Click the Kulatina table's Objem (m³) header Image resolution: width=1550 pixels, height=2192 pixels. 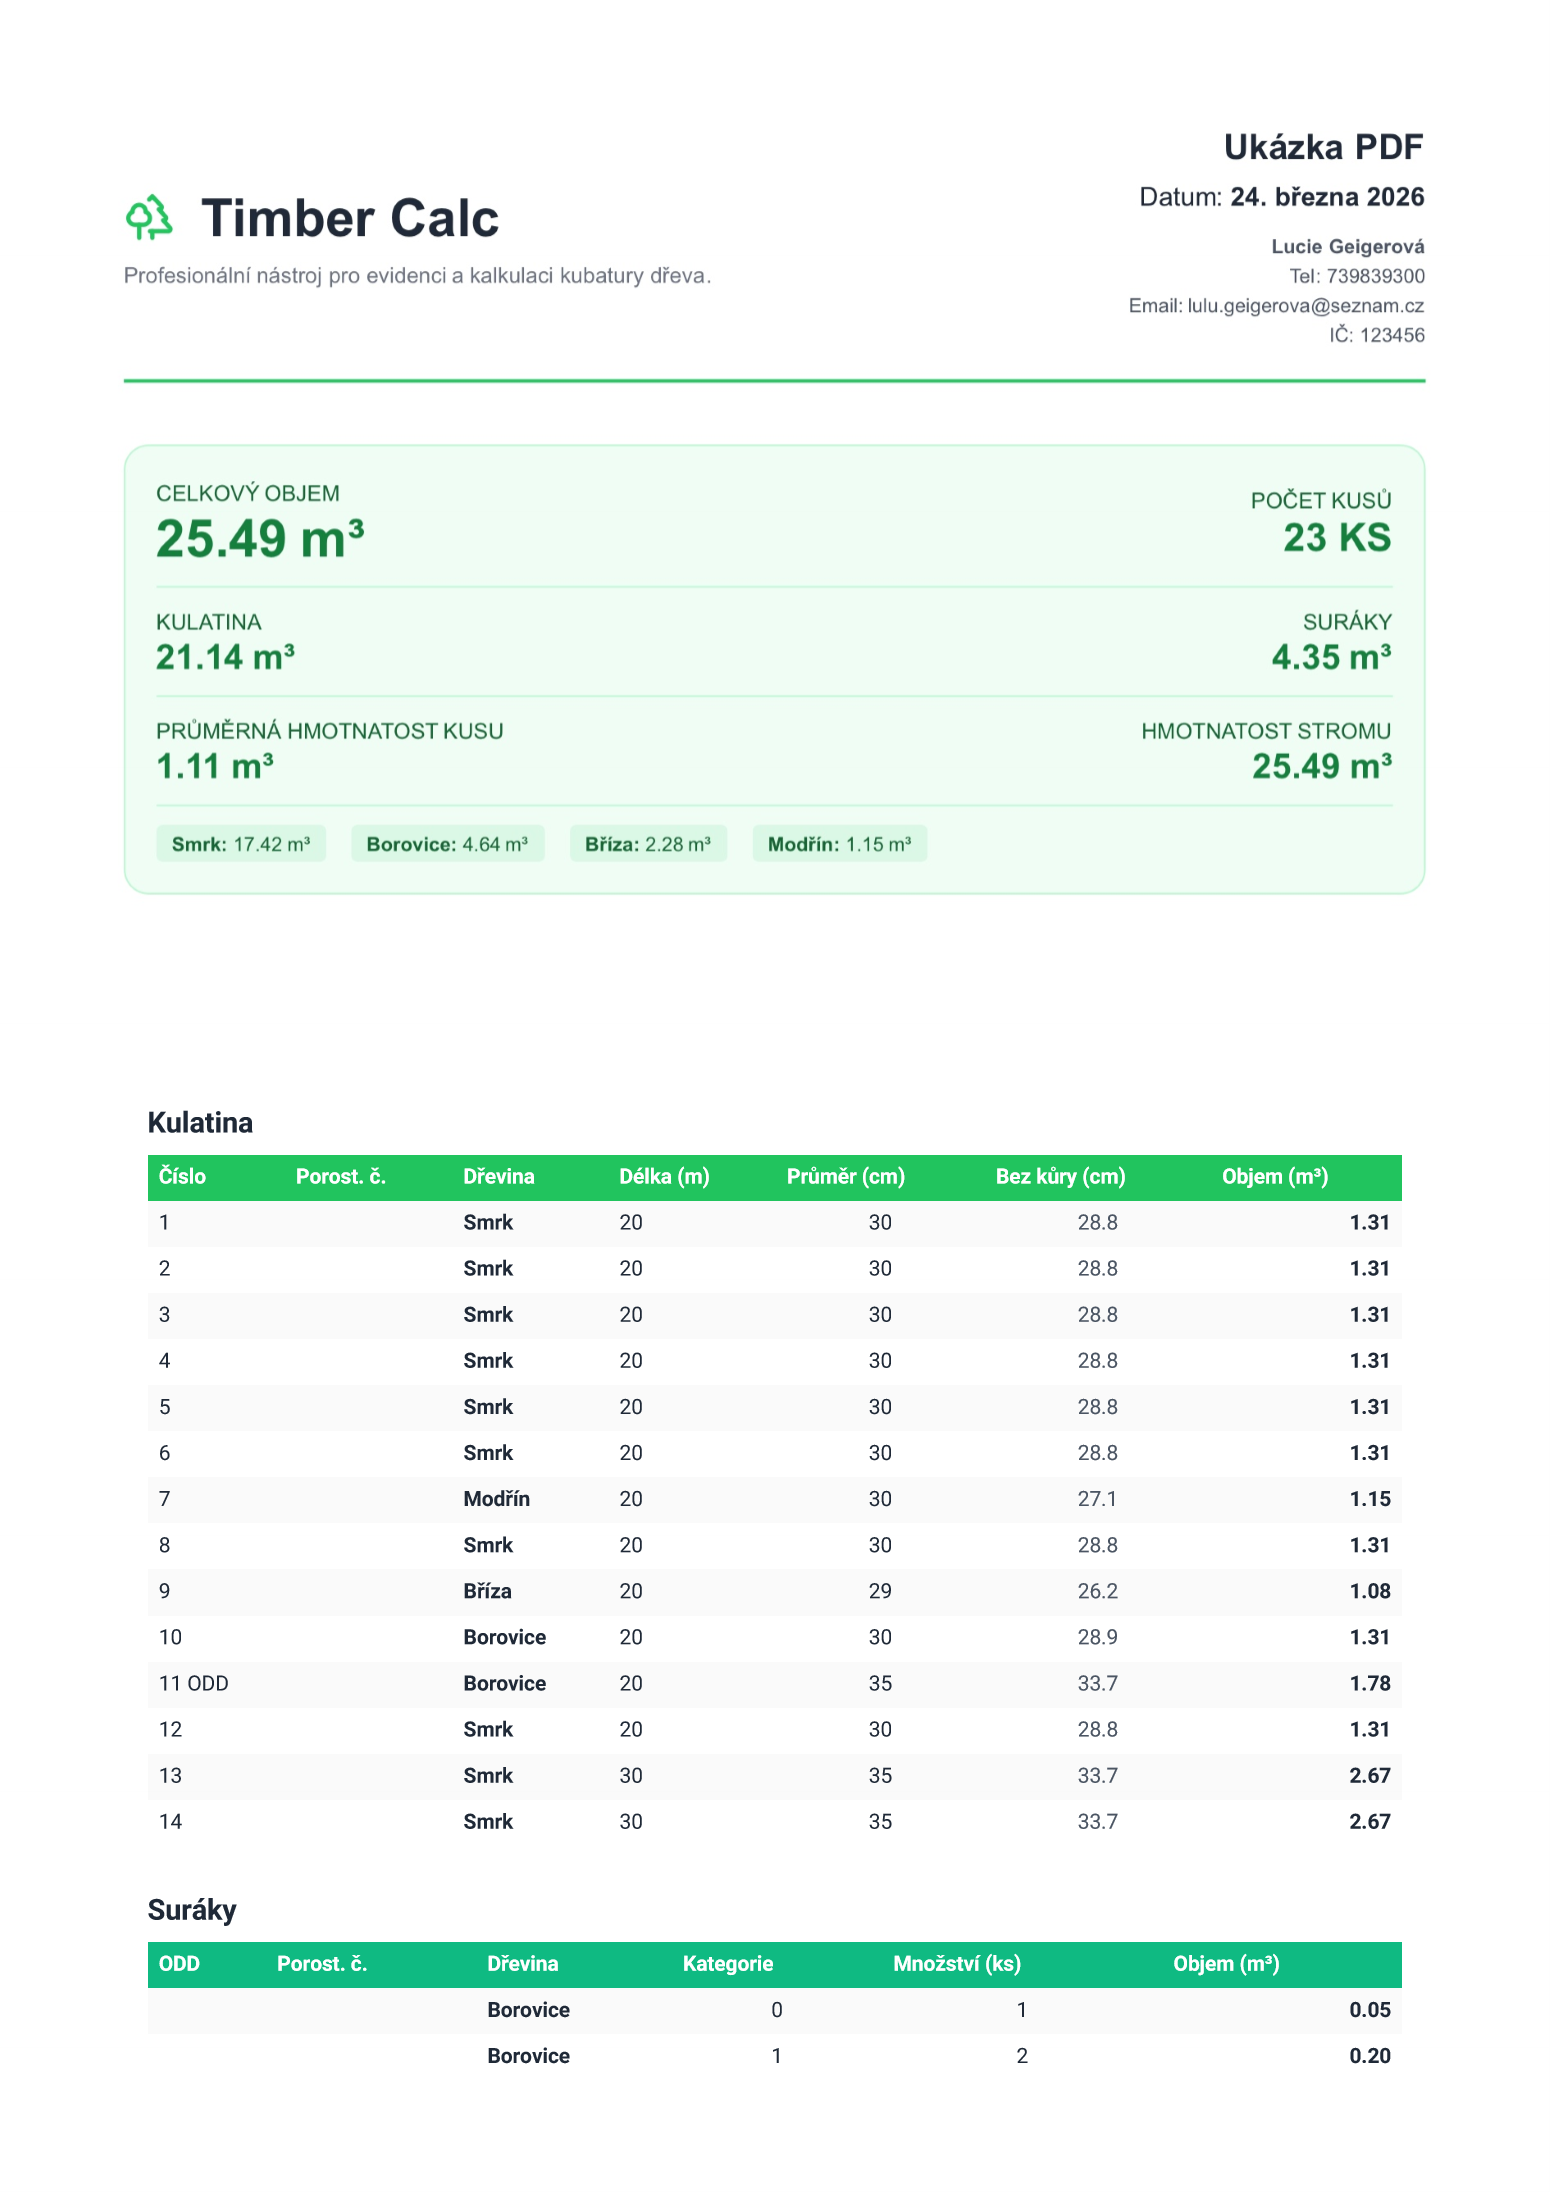(1275, 1177)
